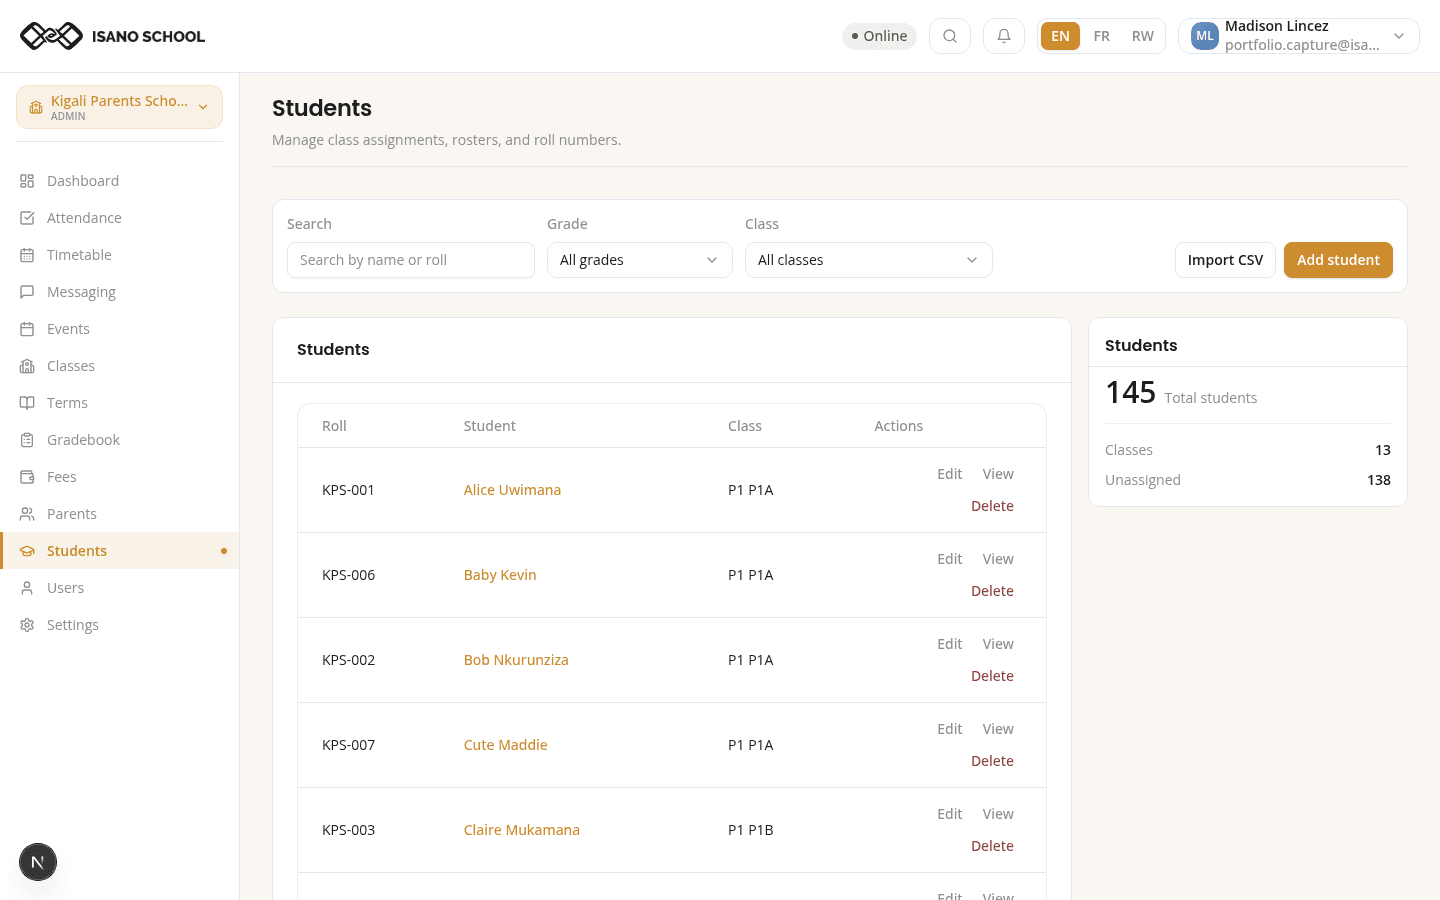
Task: Click the Attendance checkbox icon in sidebar
Action: 27,218
